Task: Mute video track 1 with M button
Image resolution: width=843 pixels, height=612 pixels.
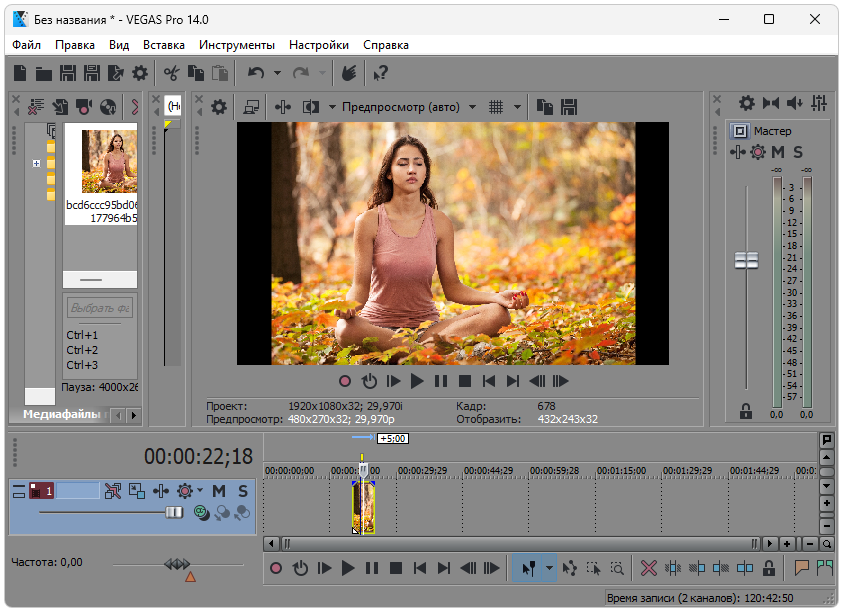Action: coord(218,491)
